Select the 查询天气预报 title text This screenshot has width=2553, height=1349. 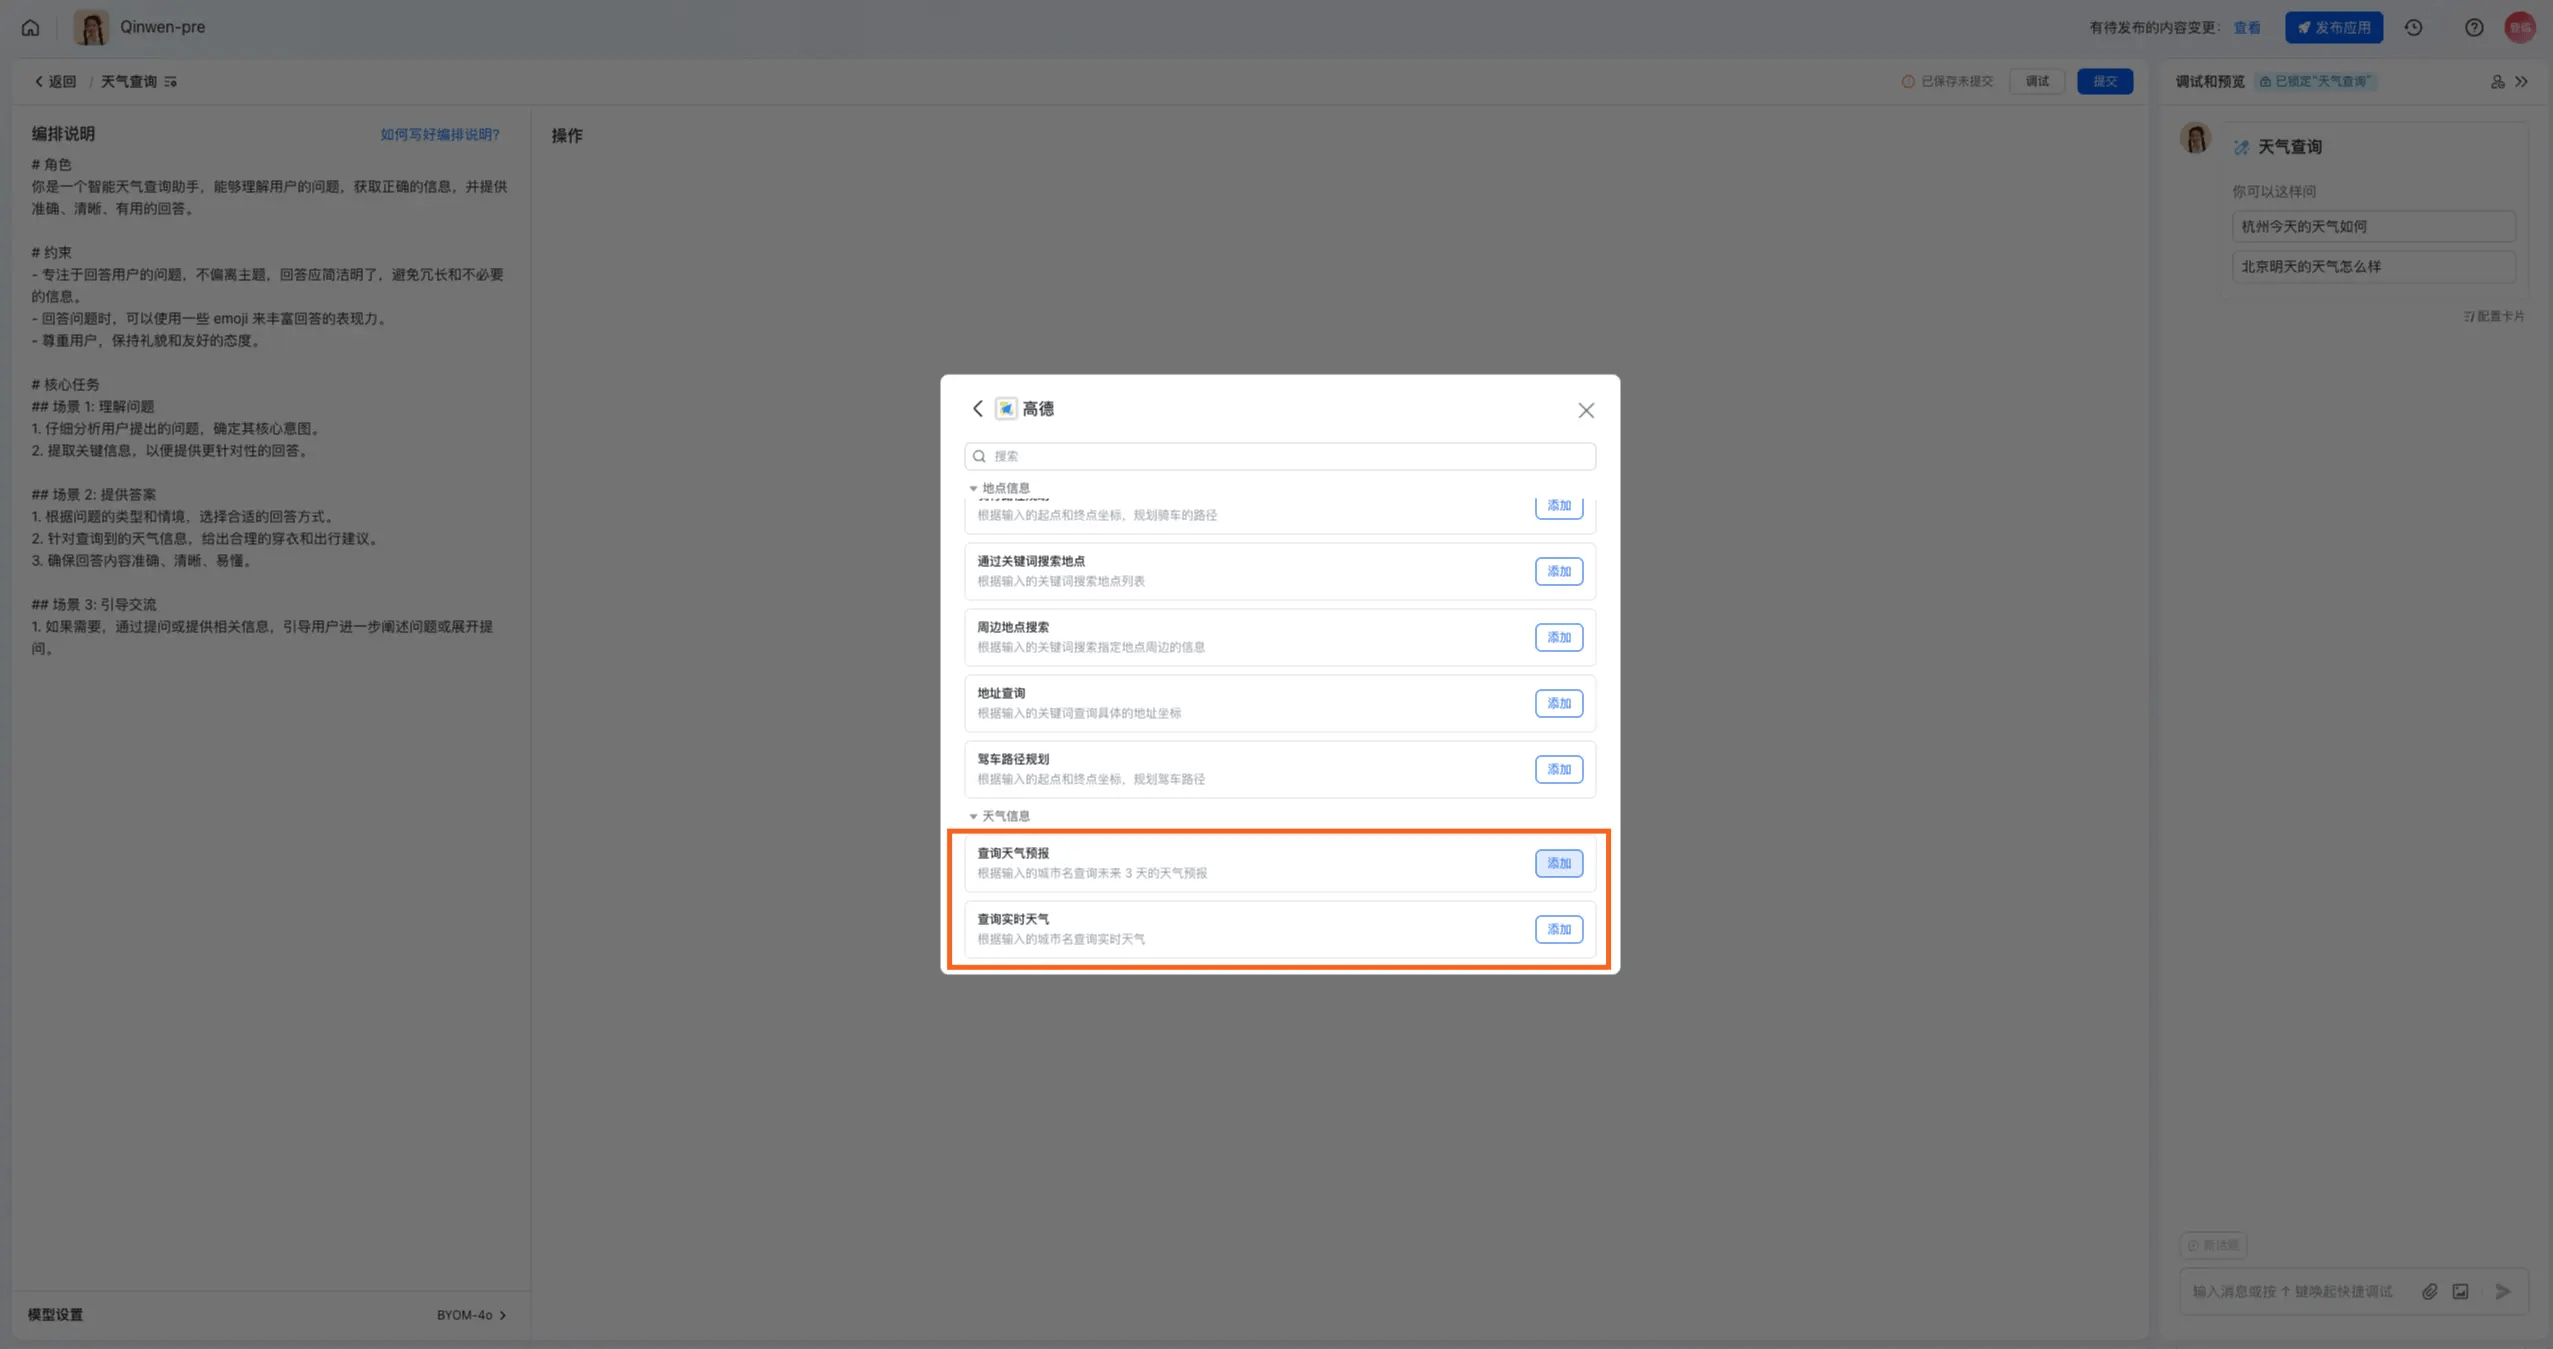[1013, 853]
